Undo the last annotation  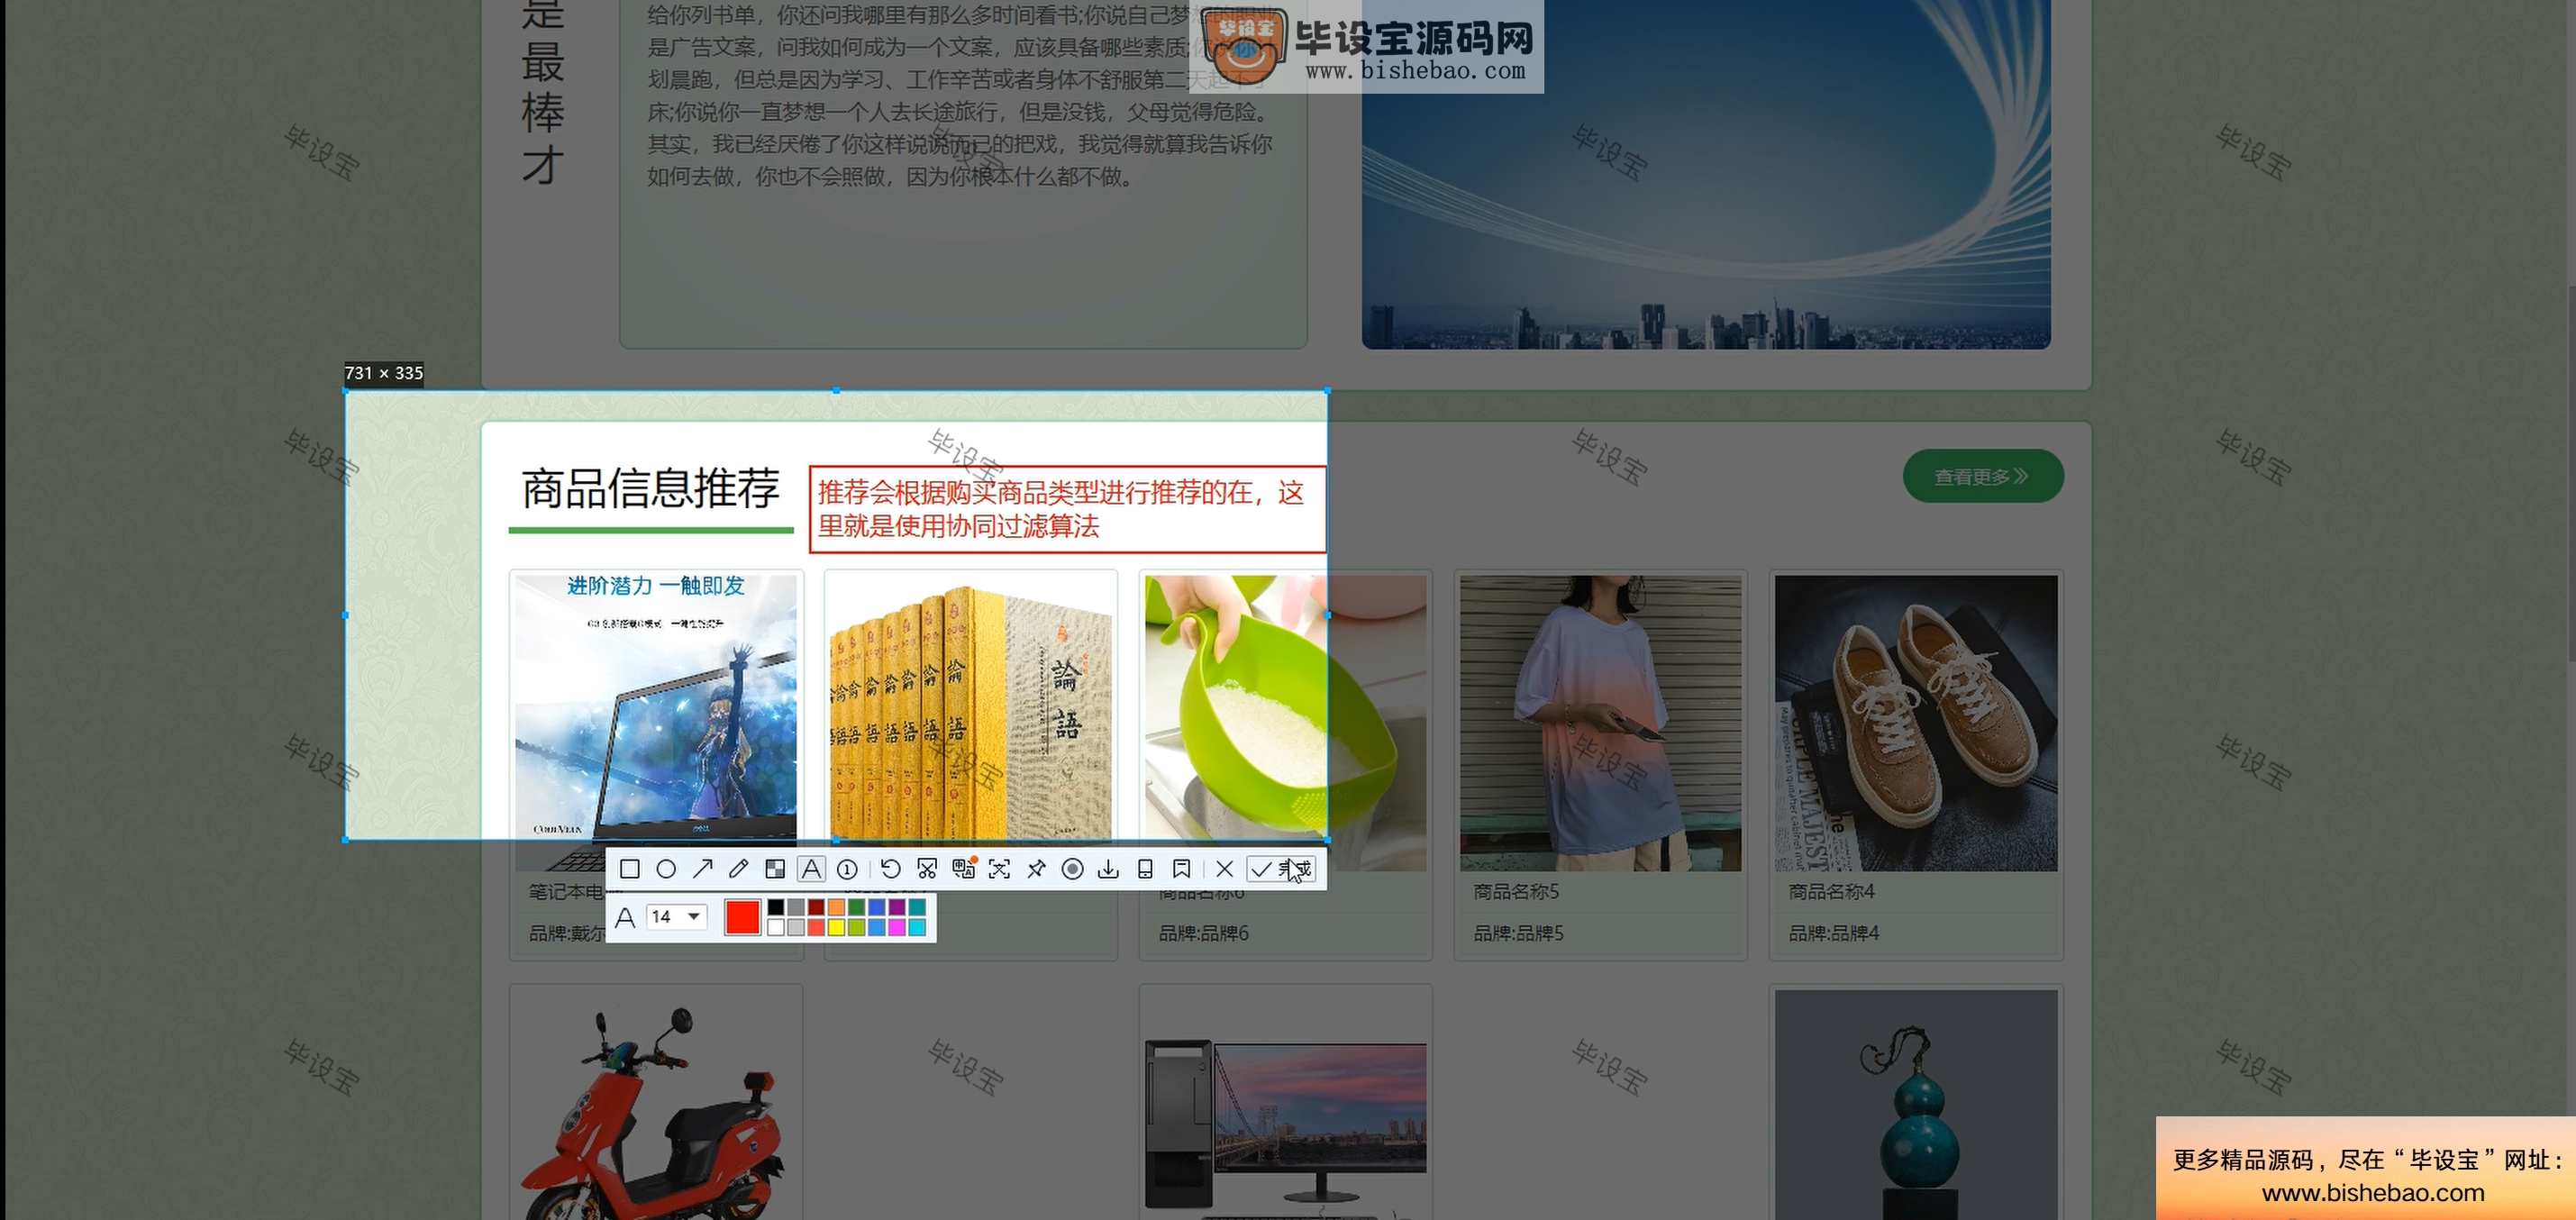click(x=891, y=869)
